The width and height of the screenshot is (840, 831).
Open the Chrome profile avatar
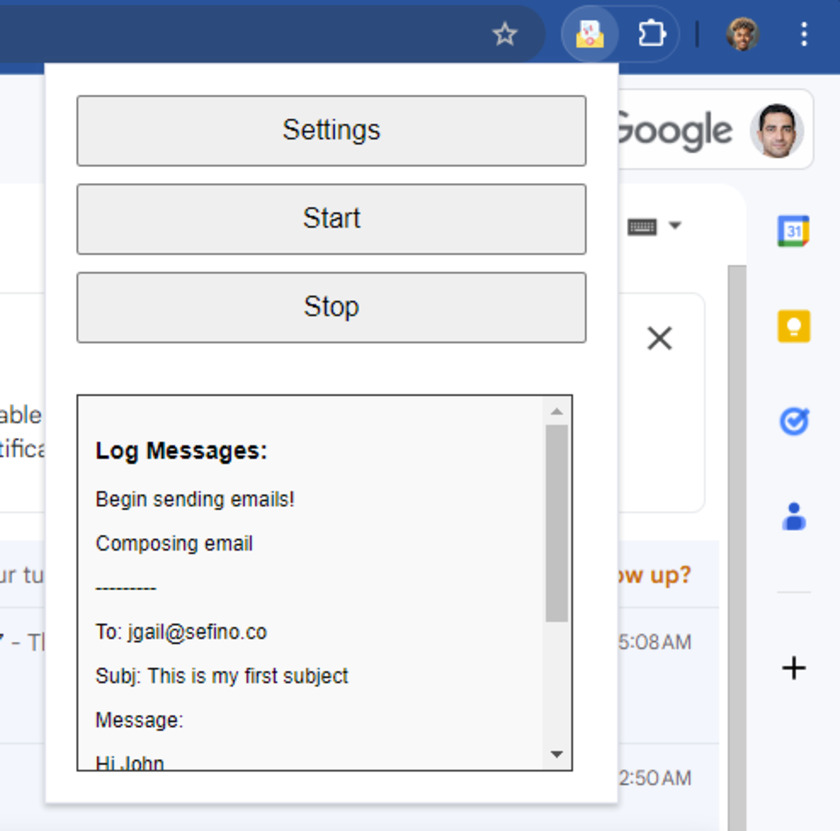[x=742, y=34]
